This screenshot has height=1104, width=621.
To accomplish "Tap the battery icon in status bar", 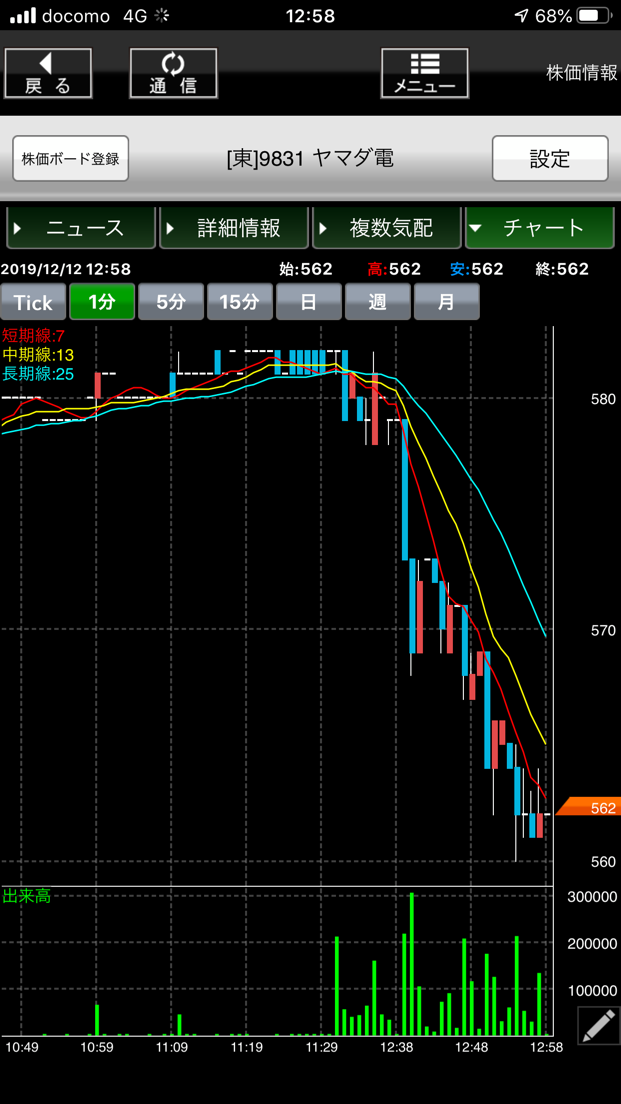I will 596,15.
